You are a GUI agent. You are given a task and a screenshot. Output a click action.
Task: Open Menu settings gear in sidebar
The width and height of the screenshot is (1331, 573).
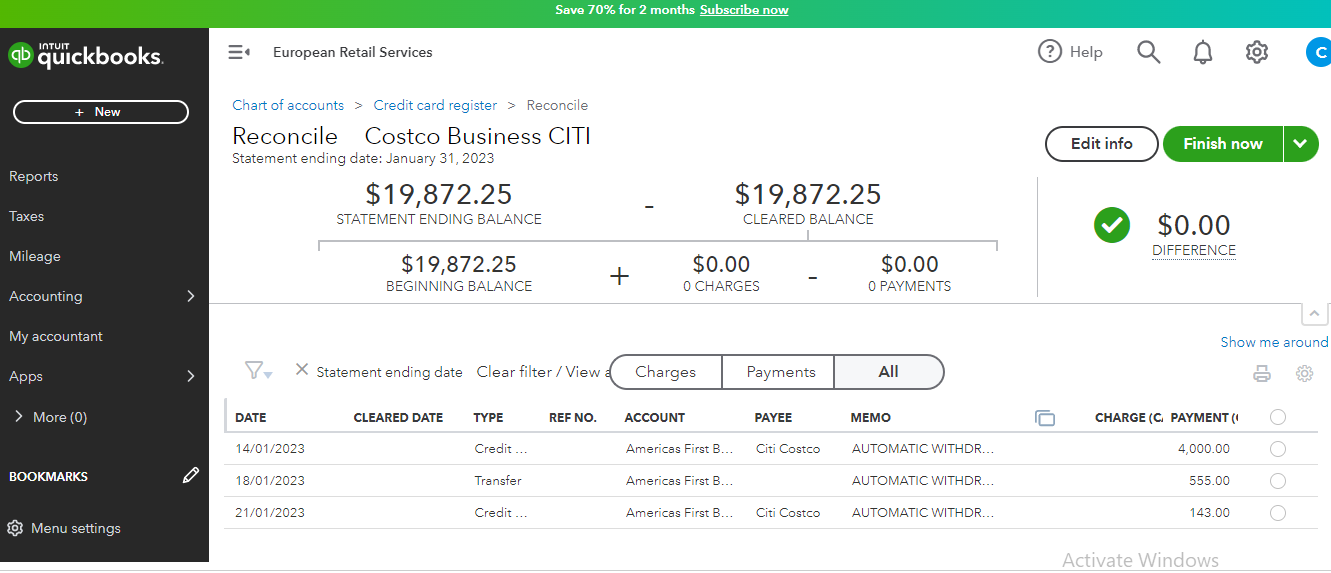[15, 528]
